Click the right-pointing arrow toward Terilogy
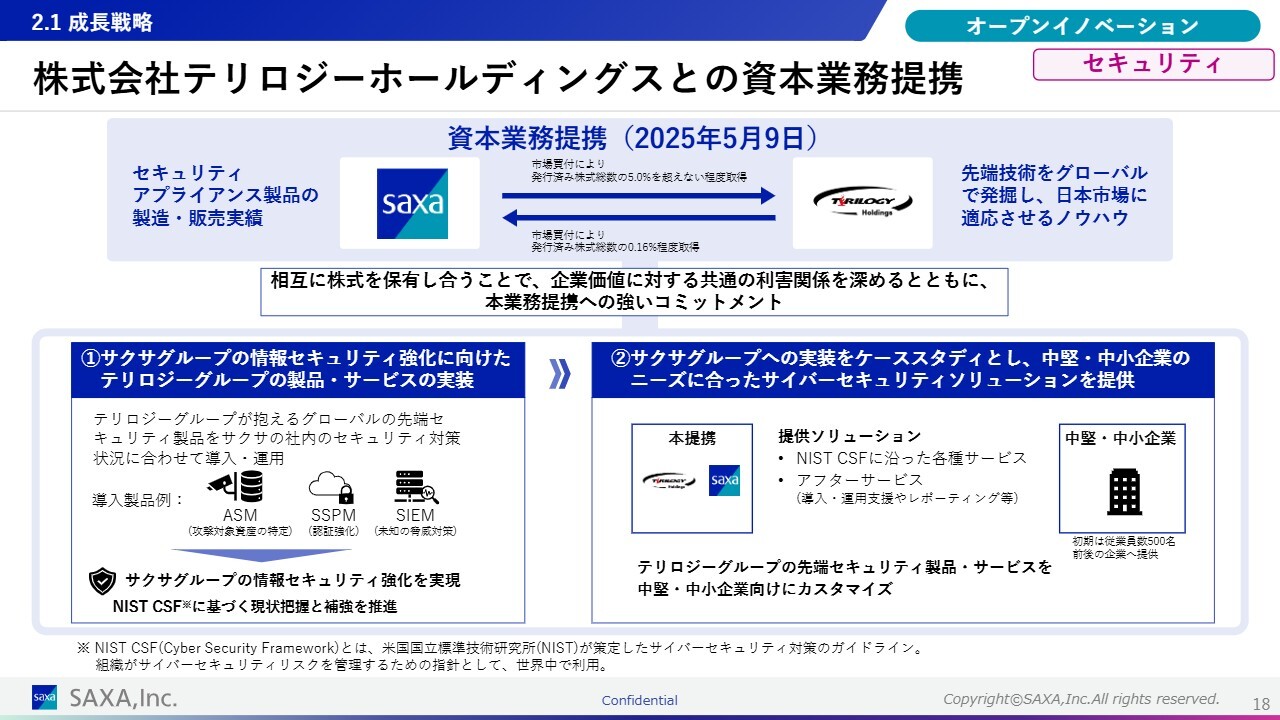The image size is (1280, 720). pyautogui.click(x=639, y=196)
